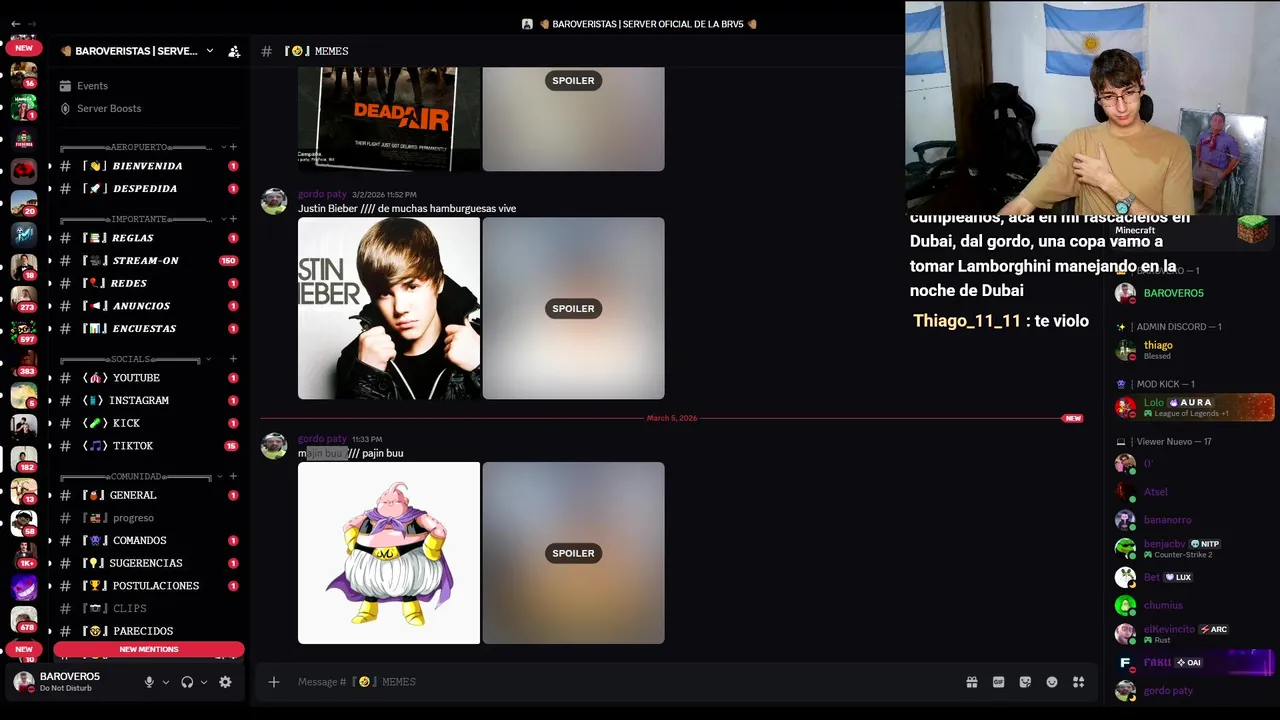Open the TIKTOK channel
The width and height of the screenshot is (1280, 720).
point(149,446)
